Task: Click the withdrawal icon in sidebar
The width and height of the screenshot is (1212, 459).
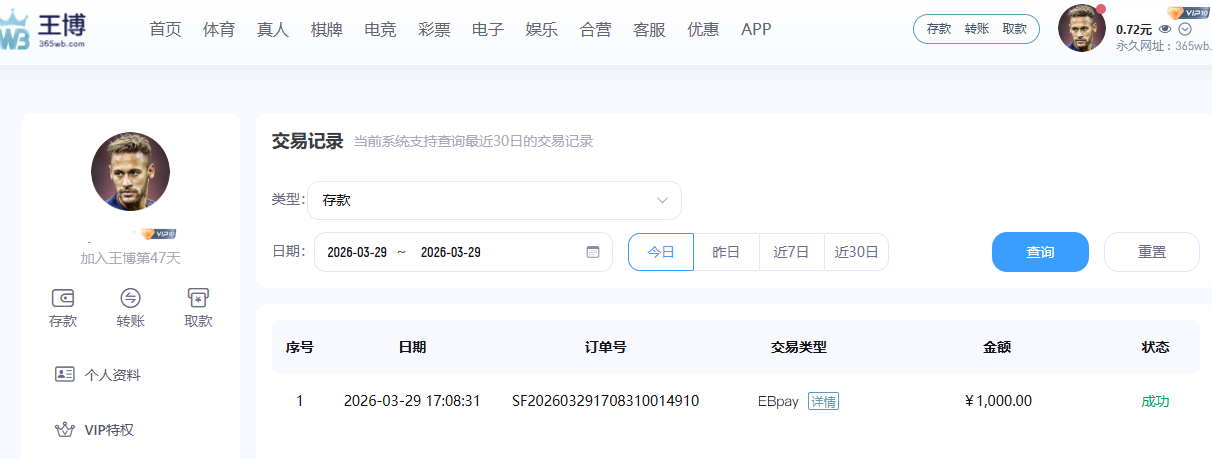Action: tap(198, 299)
